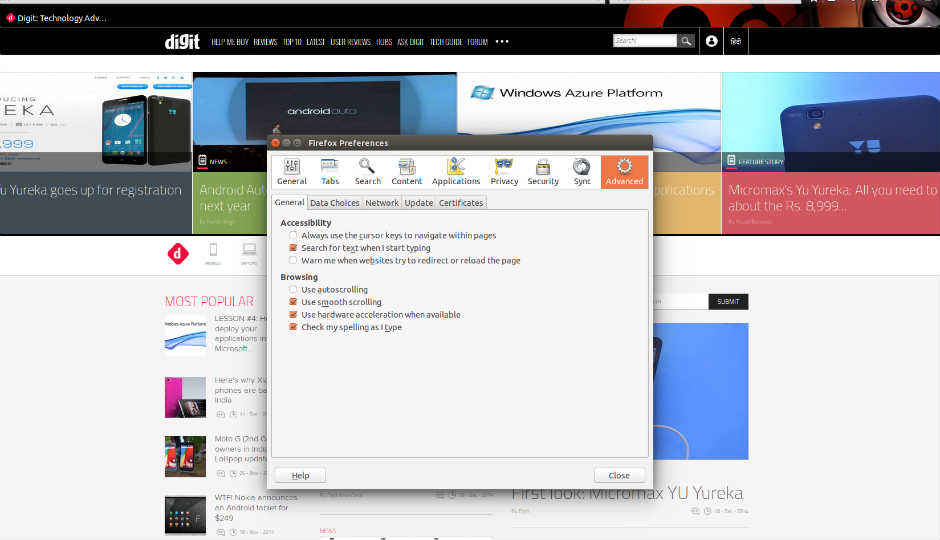This screenshot has height=540, width=940.
Task: Click the site Search input field
Action: click(x=644, y=41)
